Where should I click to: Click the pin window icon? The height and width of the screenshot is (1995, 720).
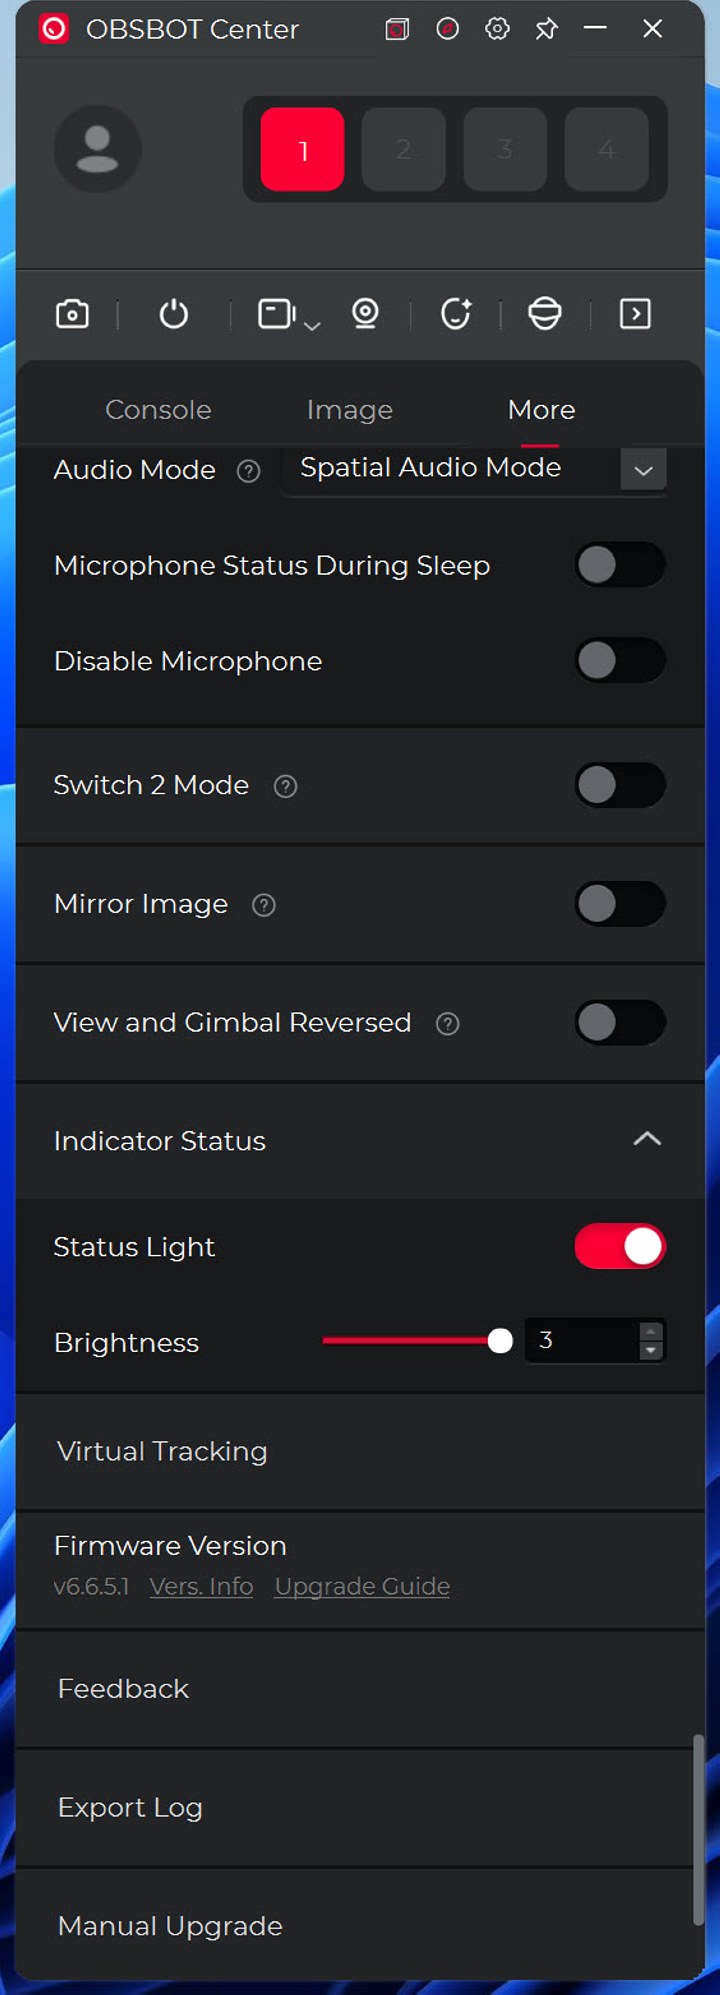(x=546, y=29)
